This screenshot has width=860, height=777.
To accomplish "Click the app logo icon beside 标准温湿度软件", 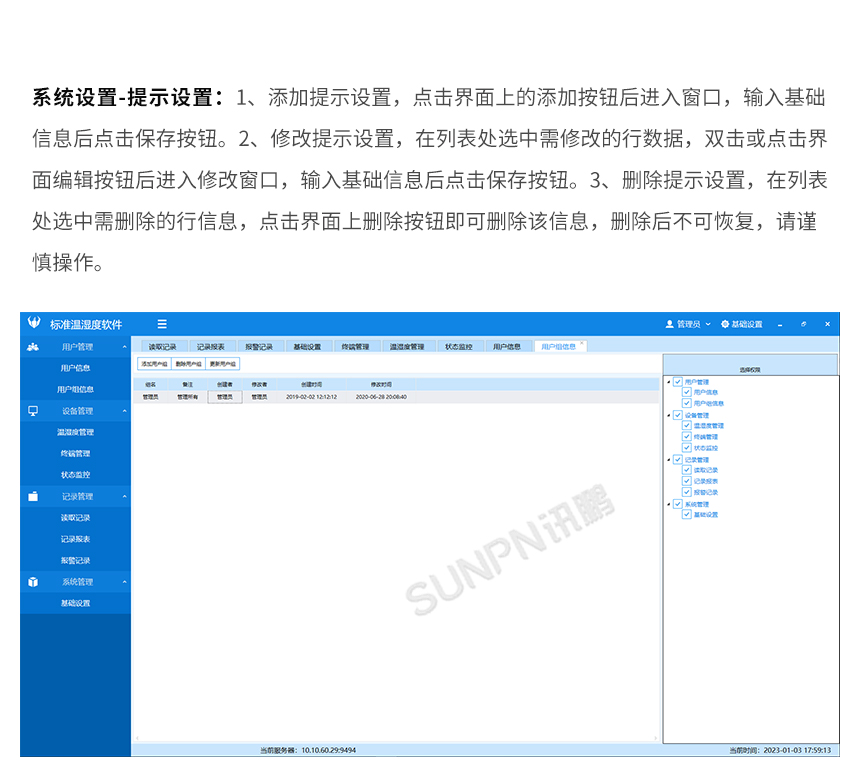I will pyautogui.click(x=33, y=323).
